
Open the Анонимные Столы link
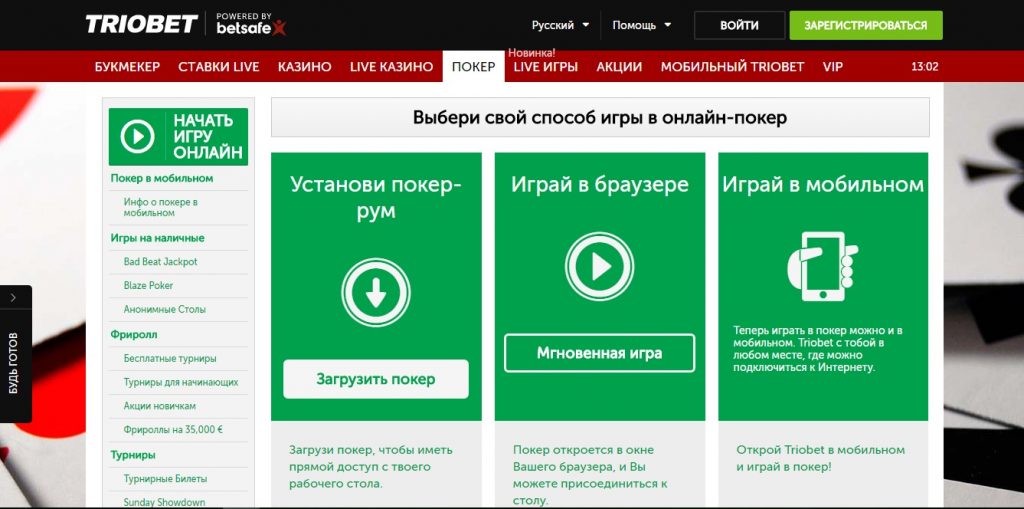(x=165, y=309)
